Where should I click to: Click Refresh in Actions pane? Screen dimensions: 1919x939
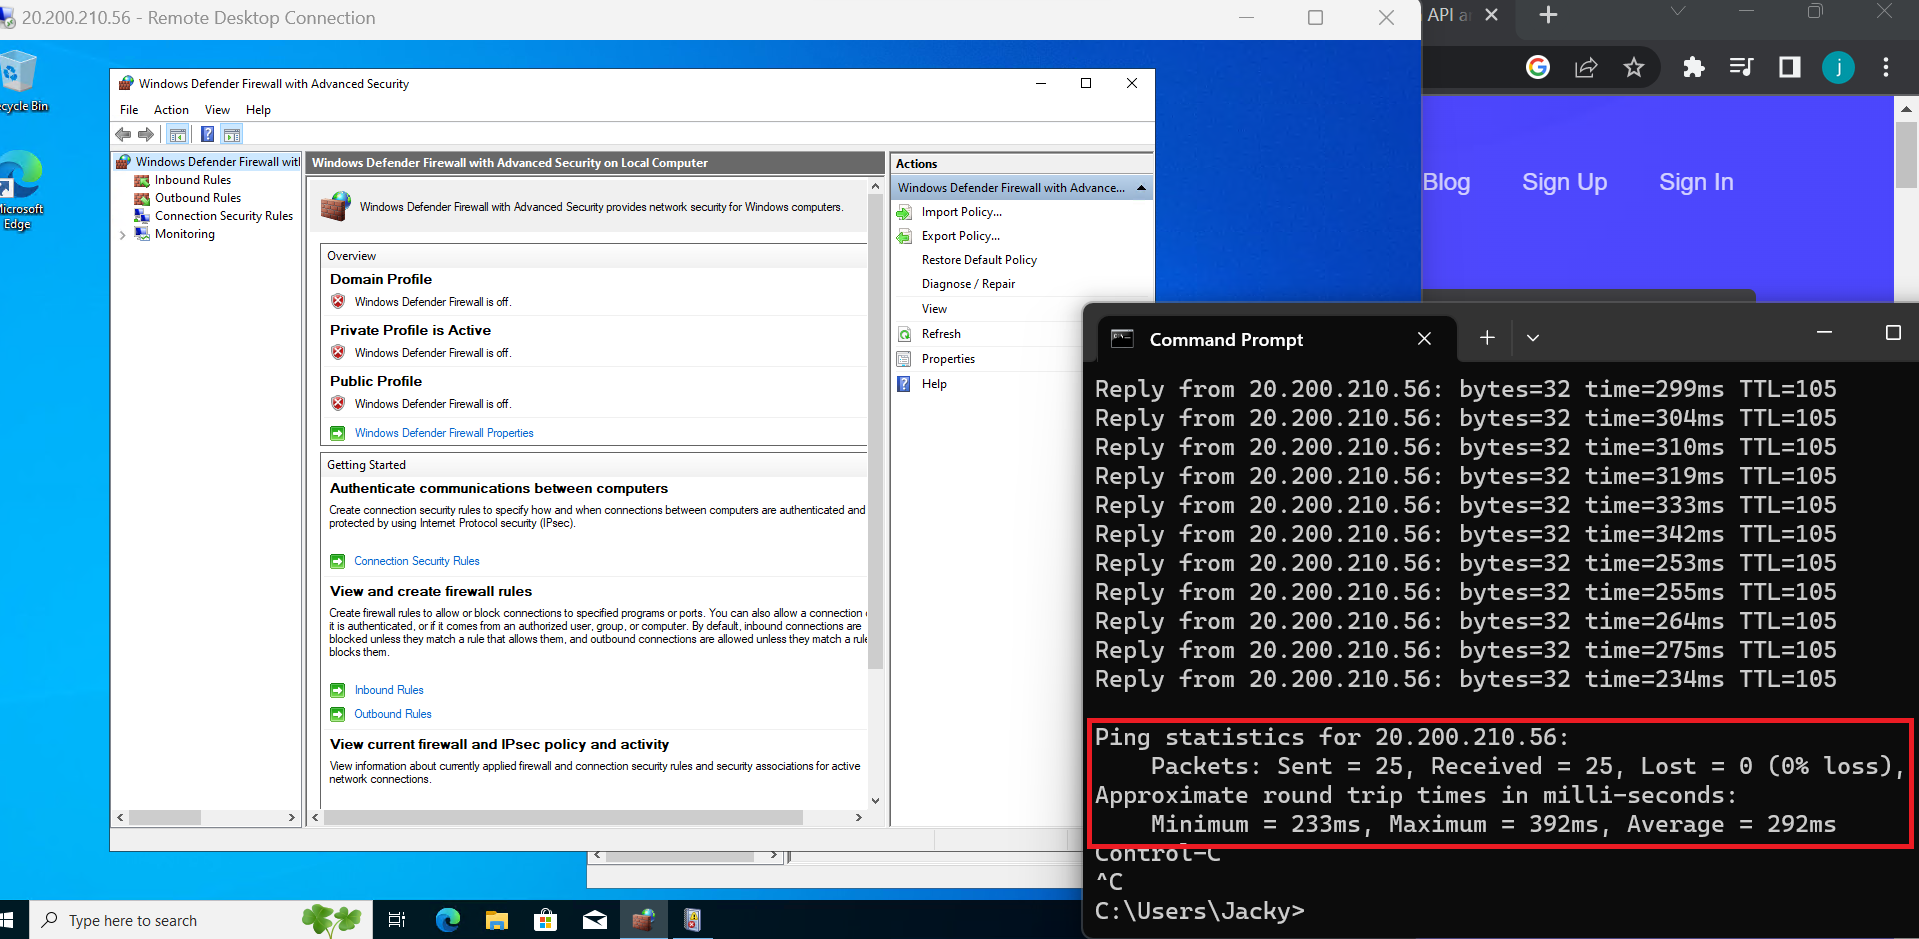point(941,334)
